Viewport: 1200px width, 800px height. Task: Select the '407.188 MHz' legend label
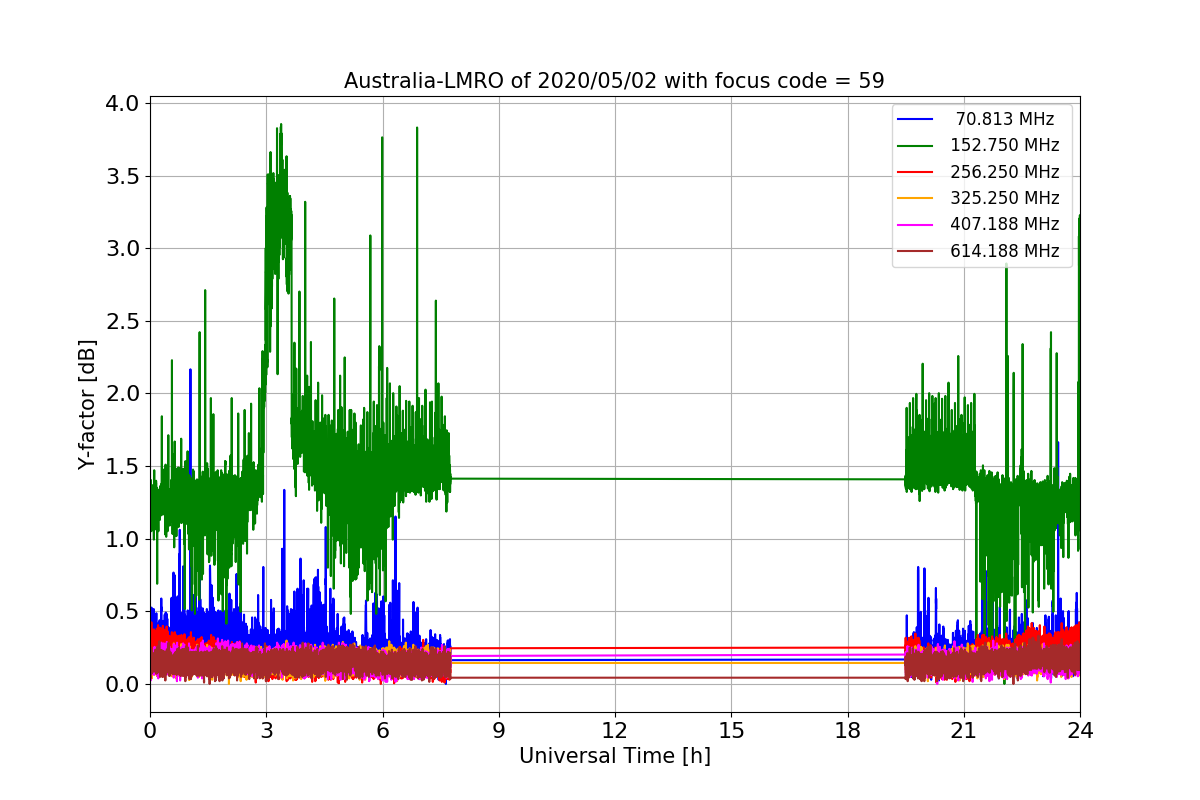[x=1005, y=225]
